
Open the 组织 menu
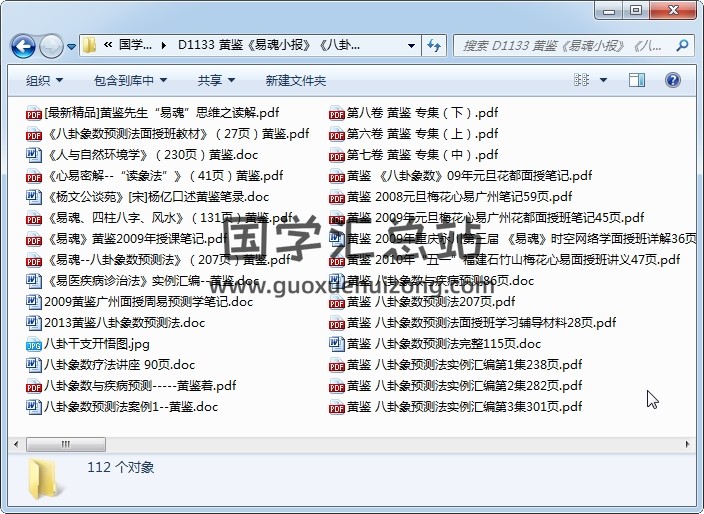click(x=44, y=80)
